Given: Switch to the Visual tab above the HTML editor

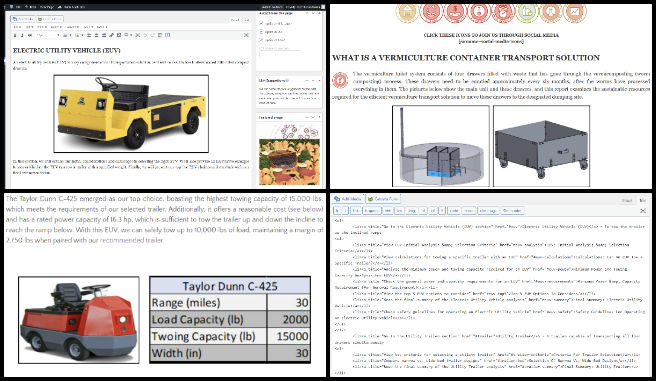Looking at the screenshot, I should pyautogui.click(x=627, y=201).
